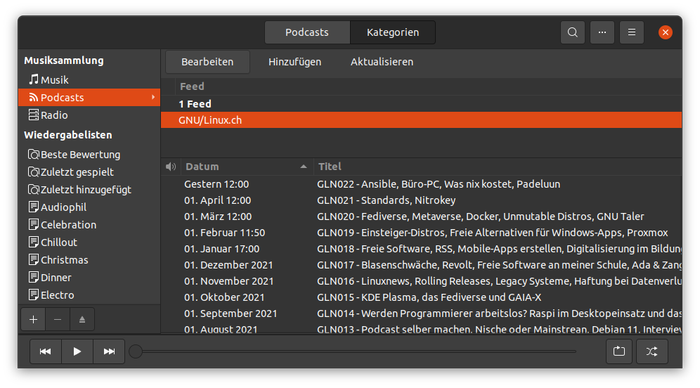Viewport: 700px width, 388px height.
Task: Select episode GLN019 - Einsteiger-Distros
Action: coord(492,233)
